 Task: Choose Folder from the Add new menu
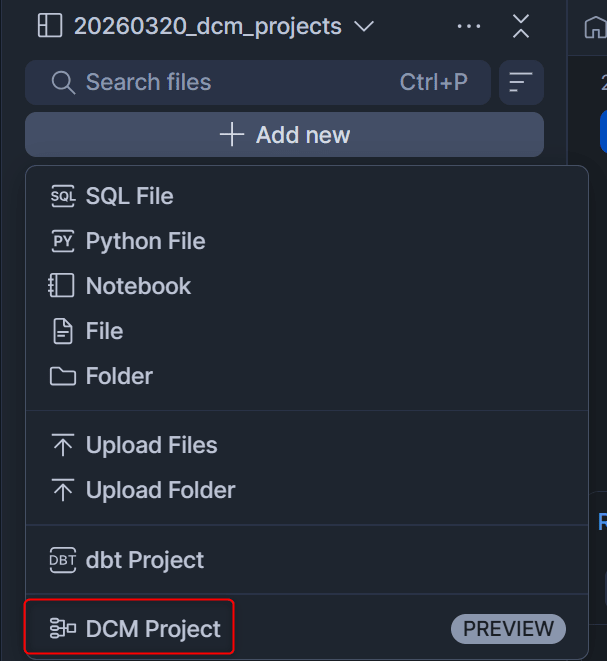119,377
